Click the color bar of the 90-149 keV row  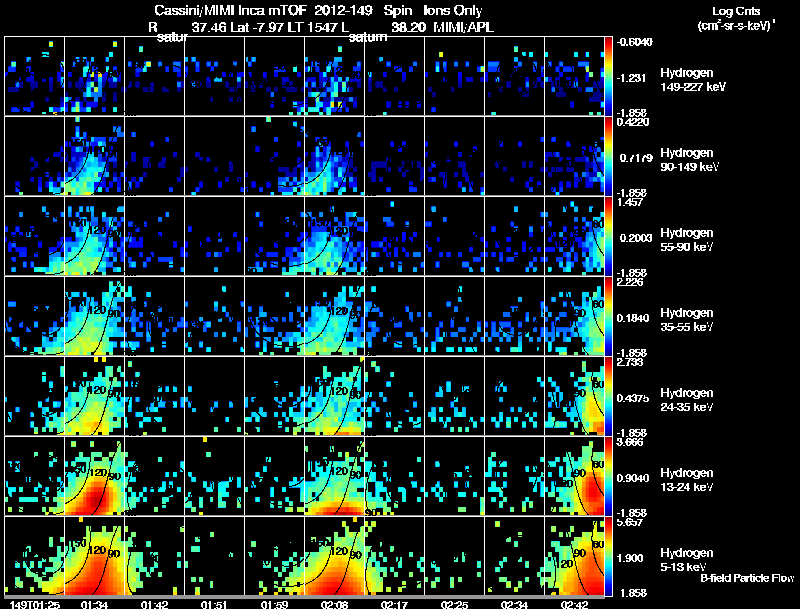608,156
